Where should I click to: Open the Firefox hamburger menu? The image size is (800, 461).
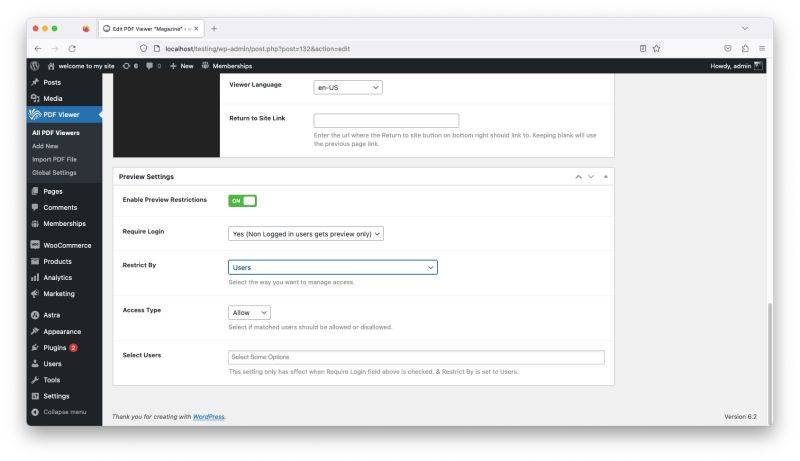click(x=762, y=48)
